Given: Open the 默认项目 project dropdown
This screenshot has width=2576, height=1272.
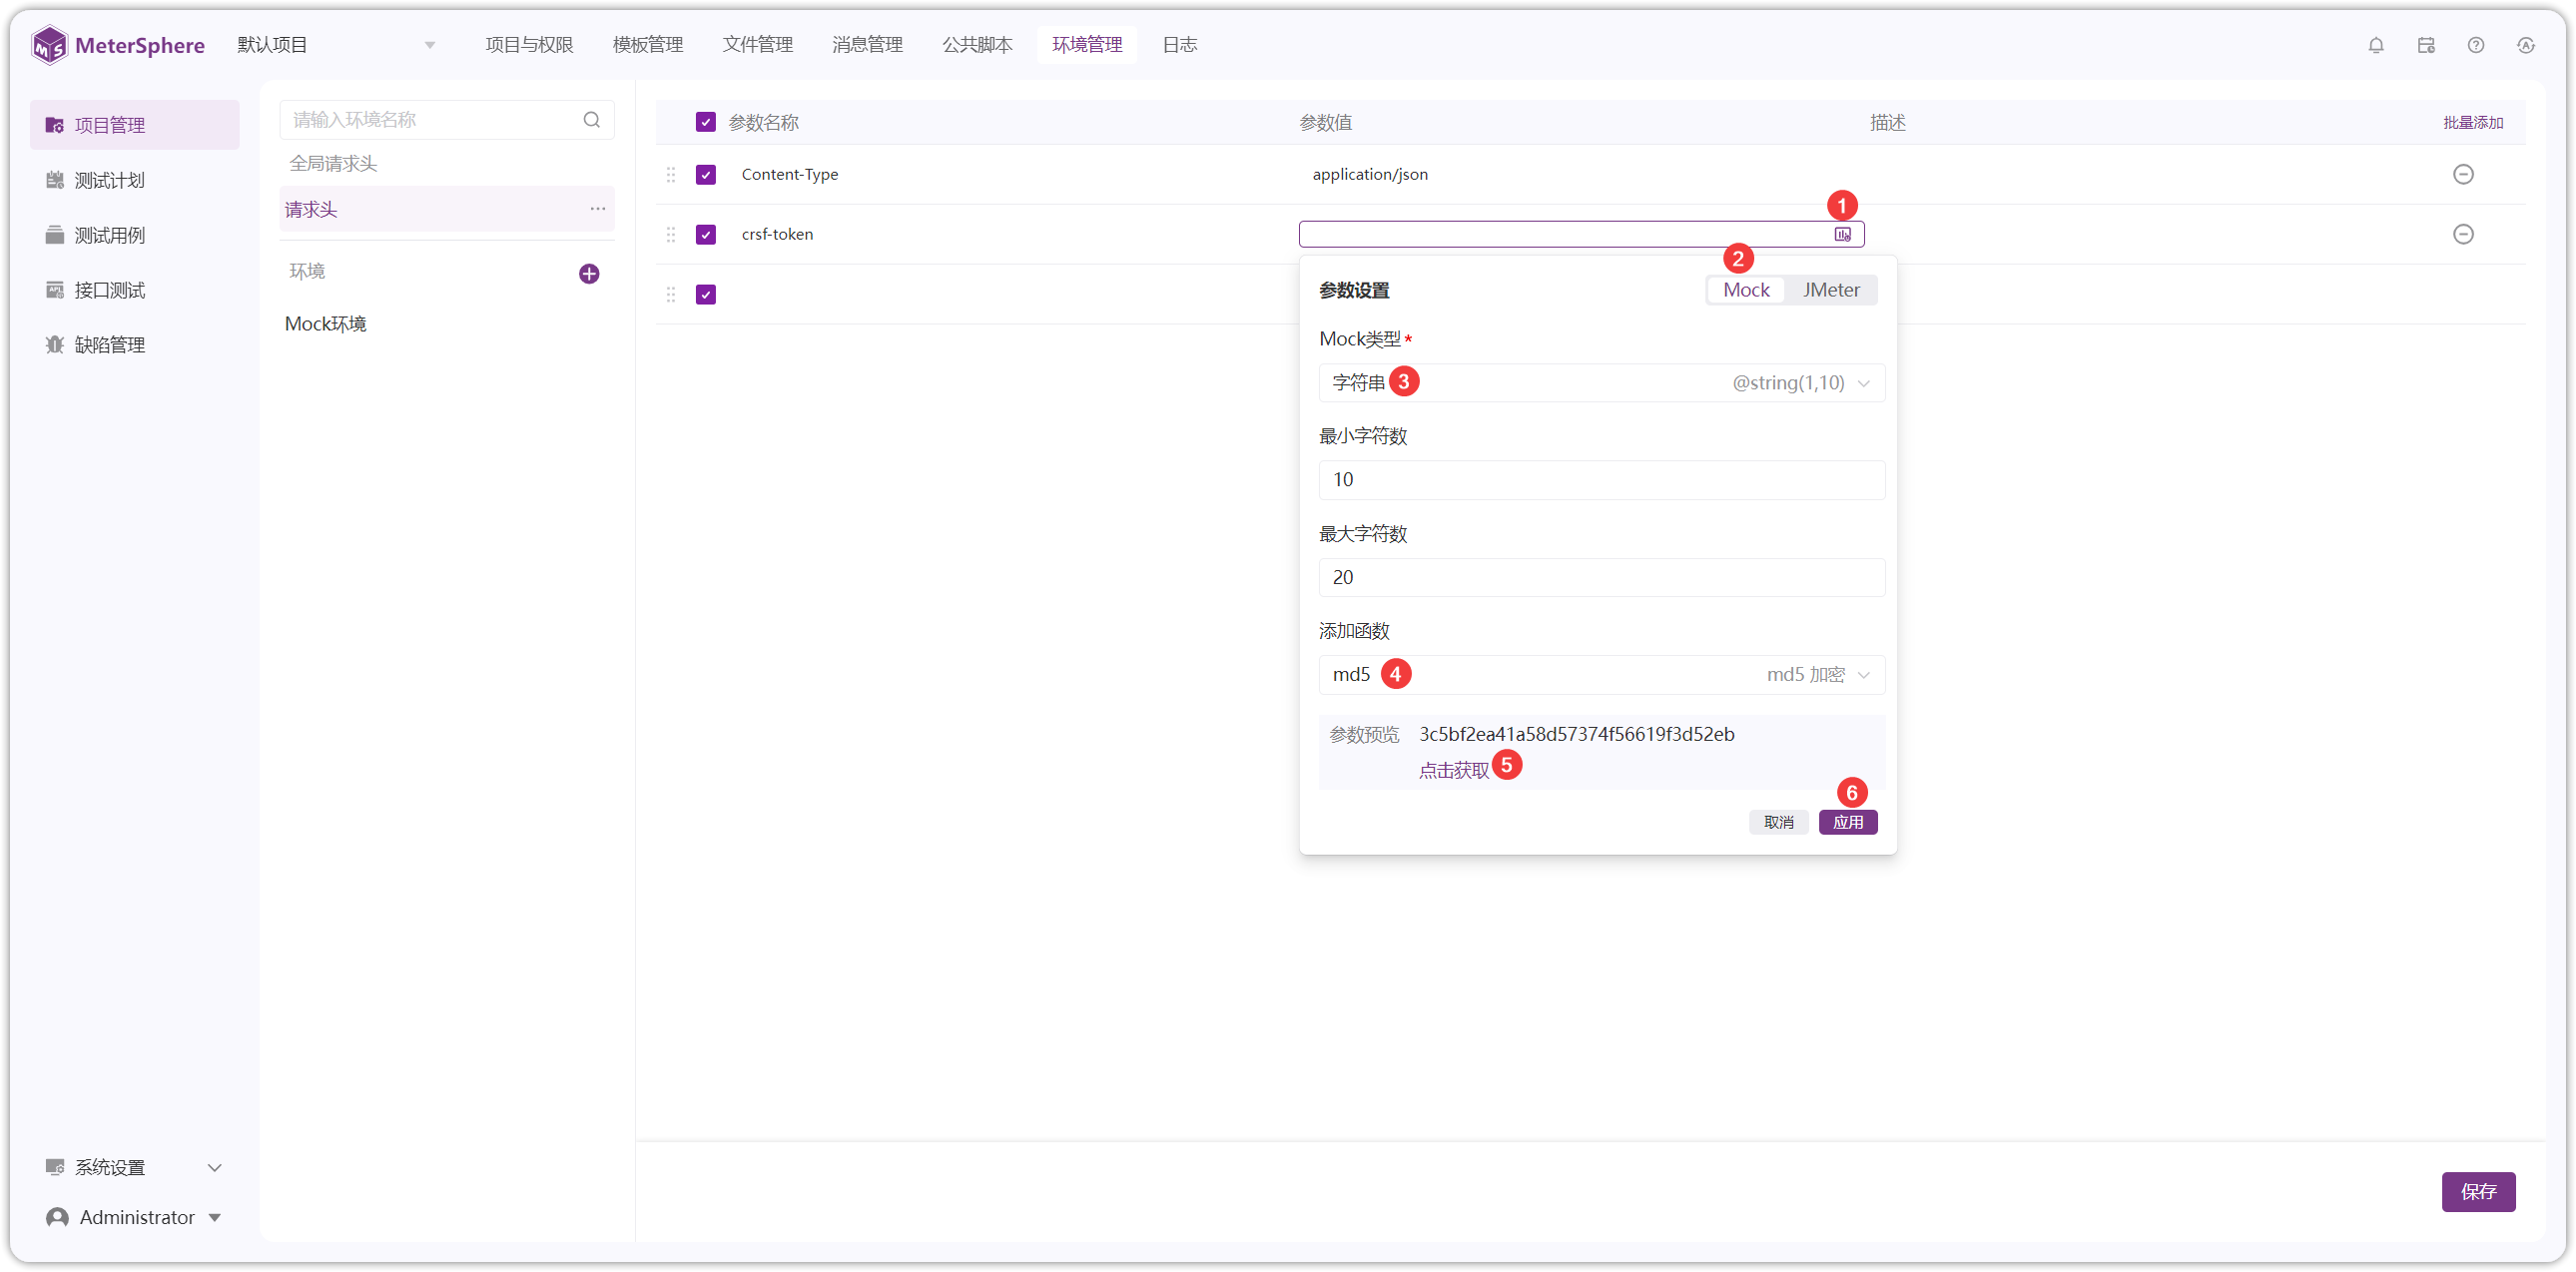Looking at the screenshot, I should [x=337, y=45].
